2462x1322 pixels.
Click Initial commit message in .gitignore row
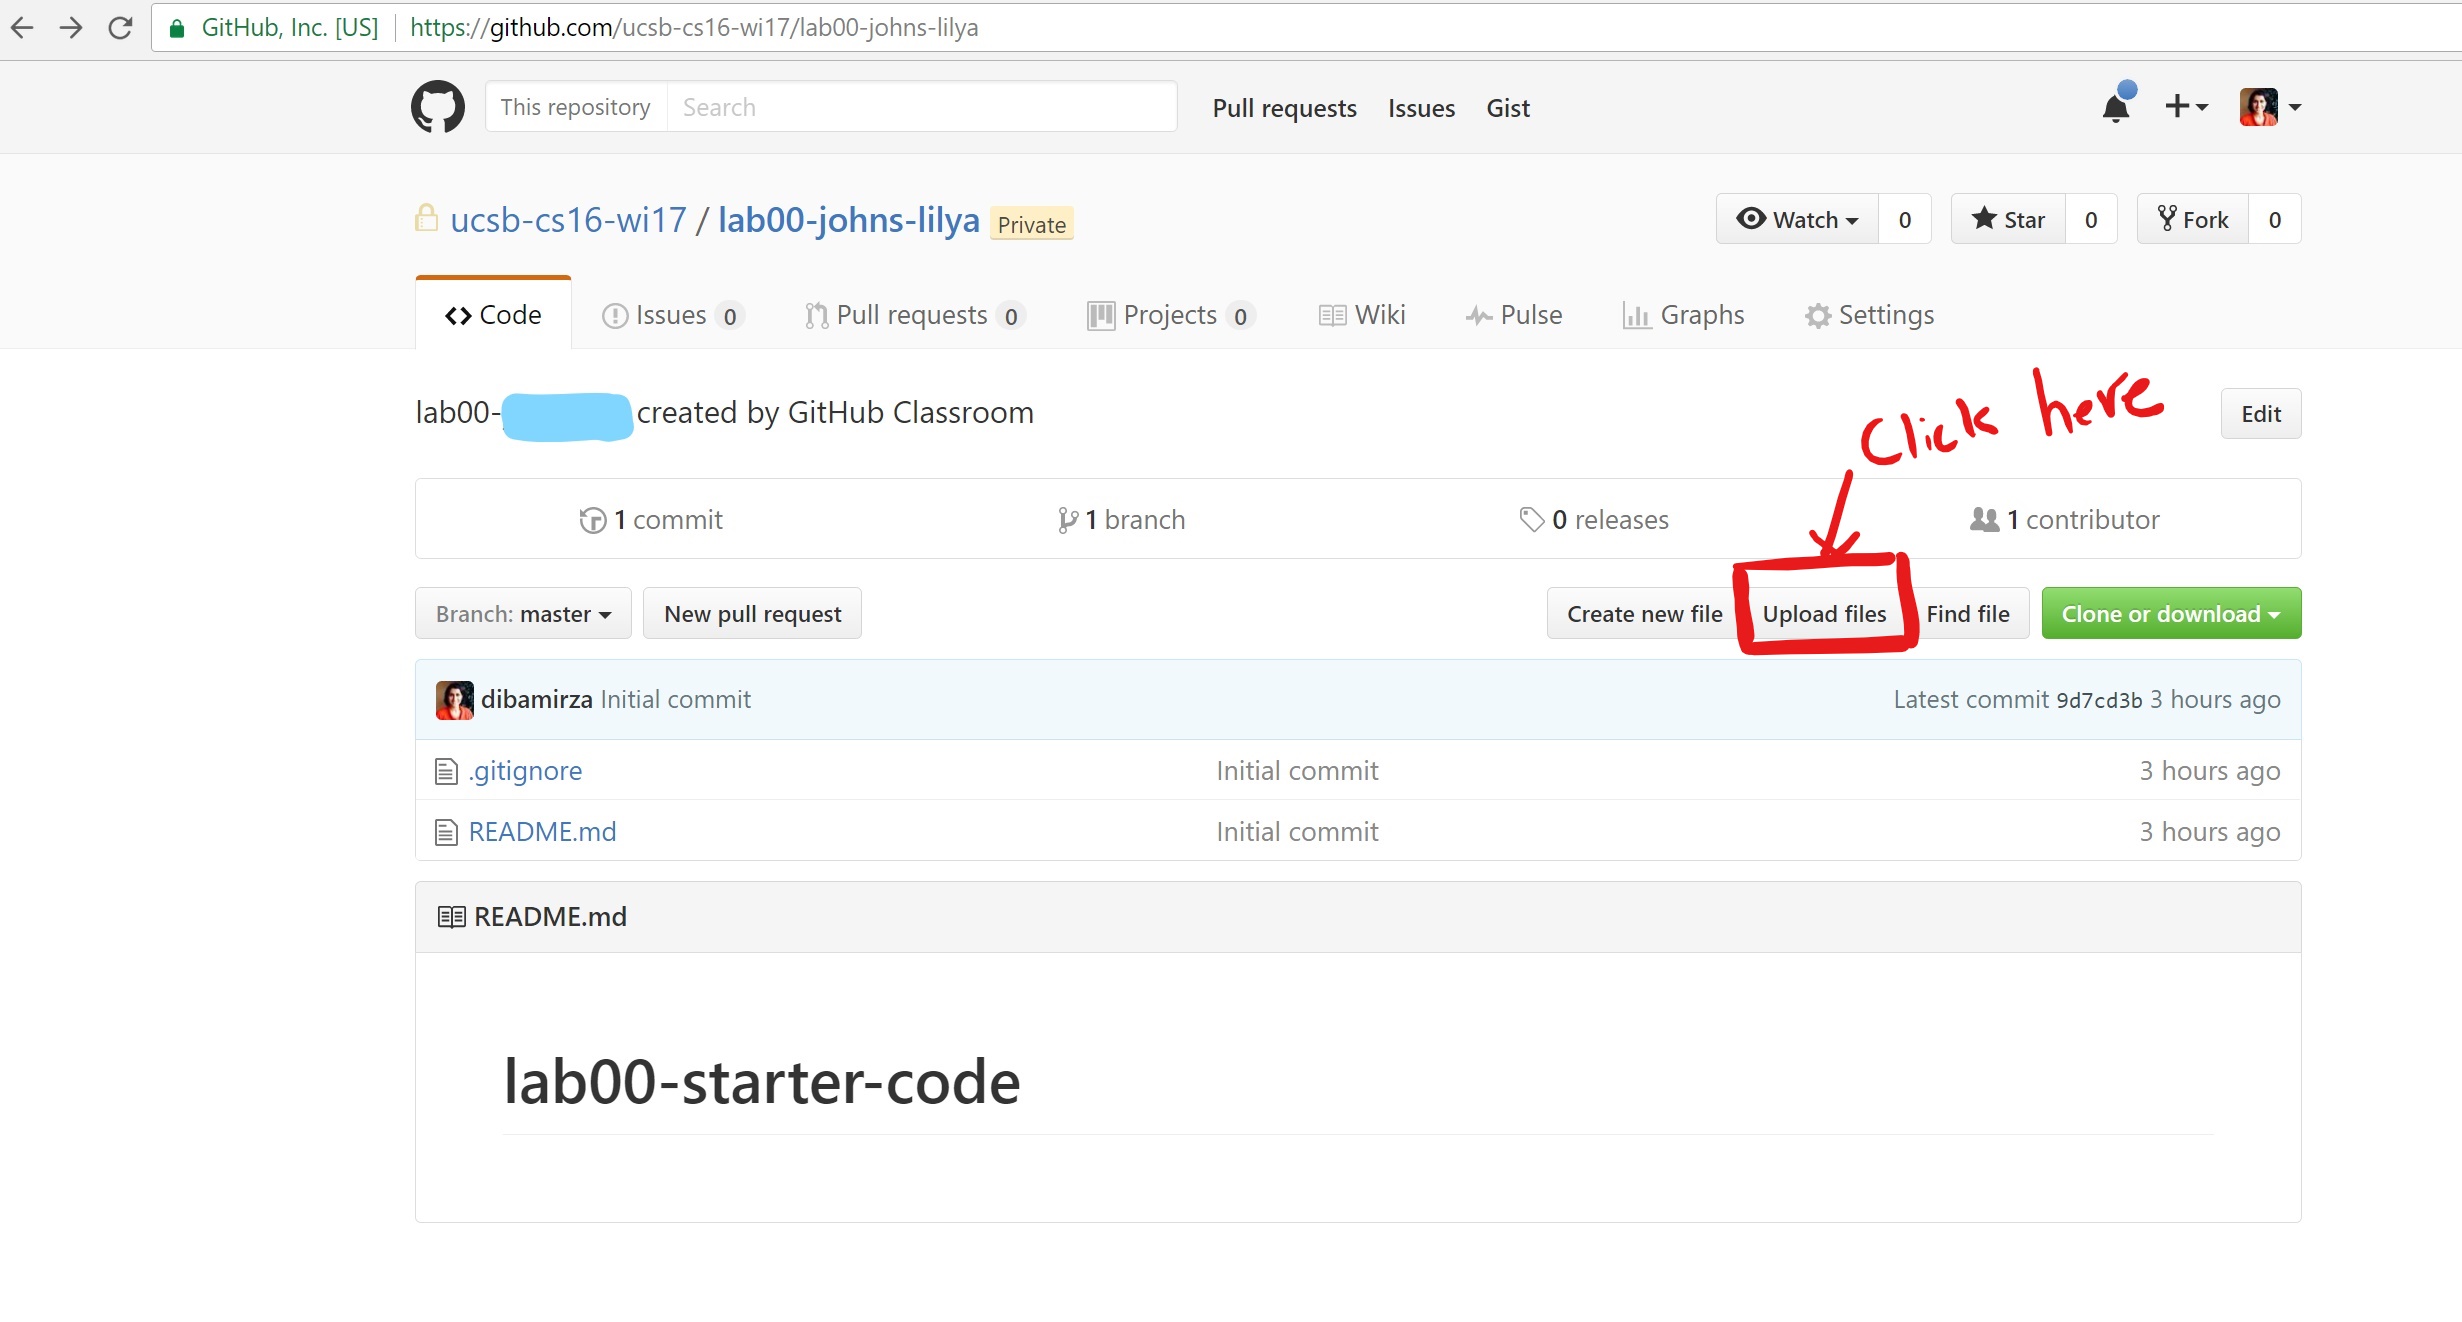tap(1297, 771)
